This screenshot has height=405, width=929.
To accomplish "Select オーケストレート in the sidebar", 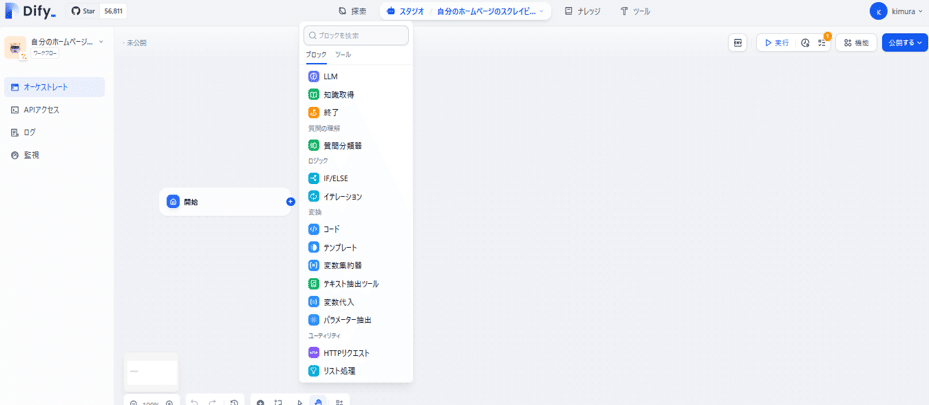I will pos(55,87).
